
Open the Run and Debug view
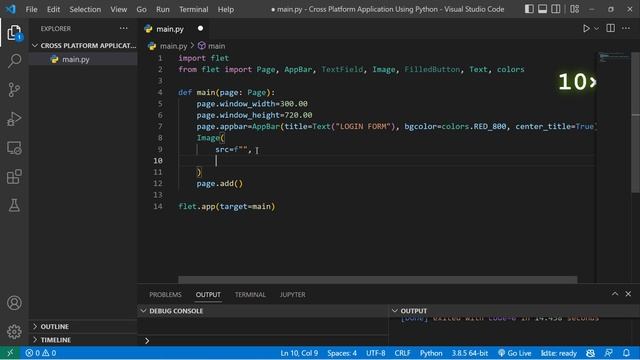[14, 119]
